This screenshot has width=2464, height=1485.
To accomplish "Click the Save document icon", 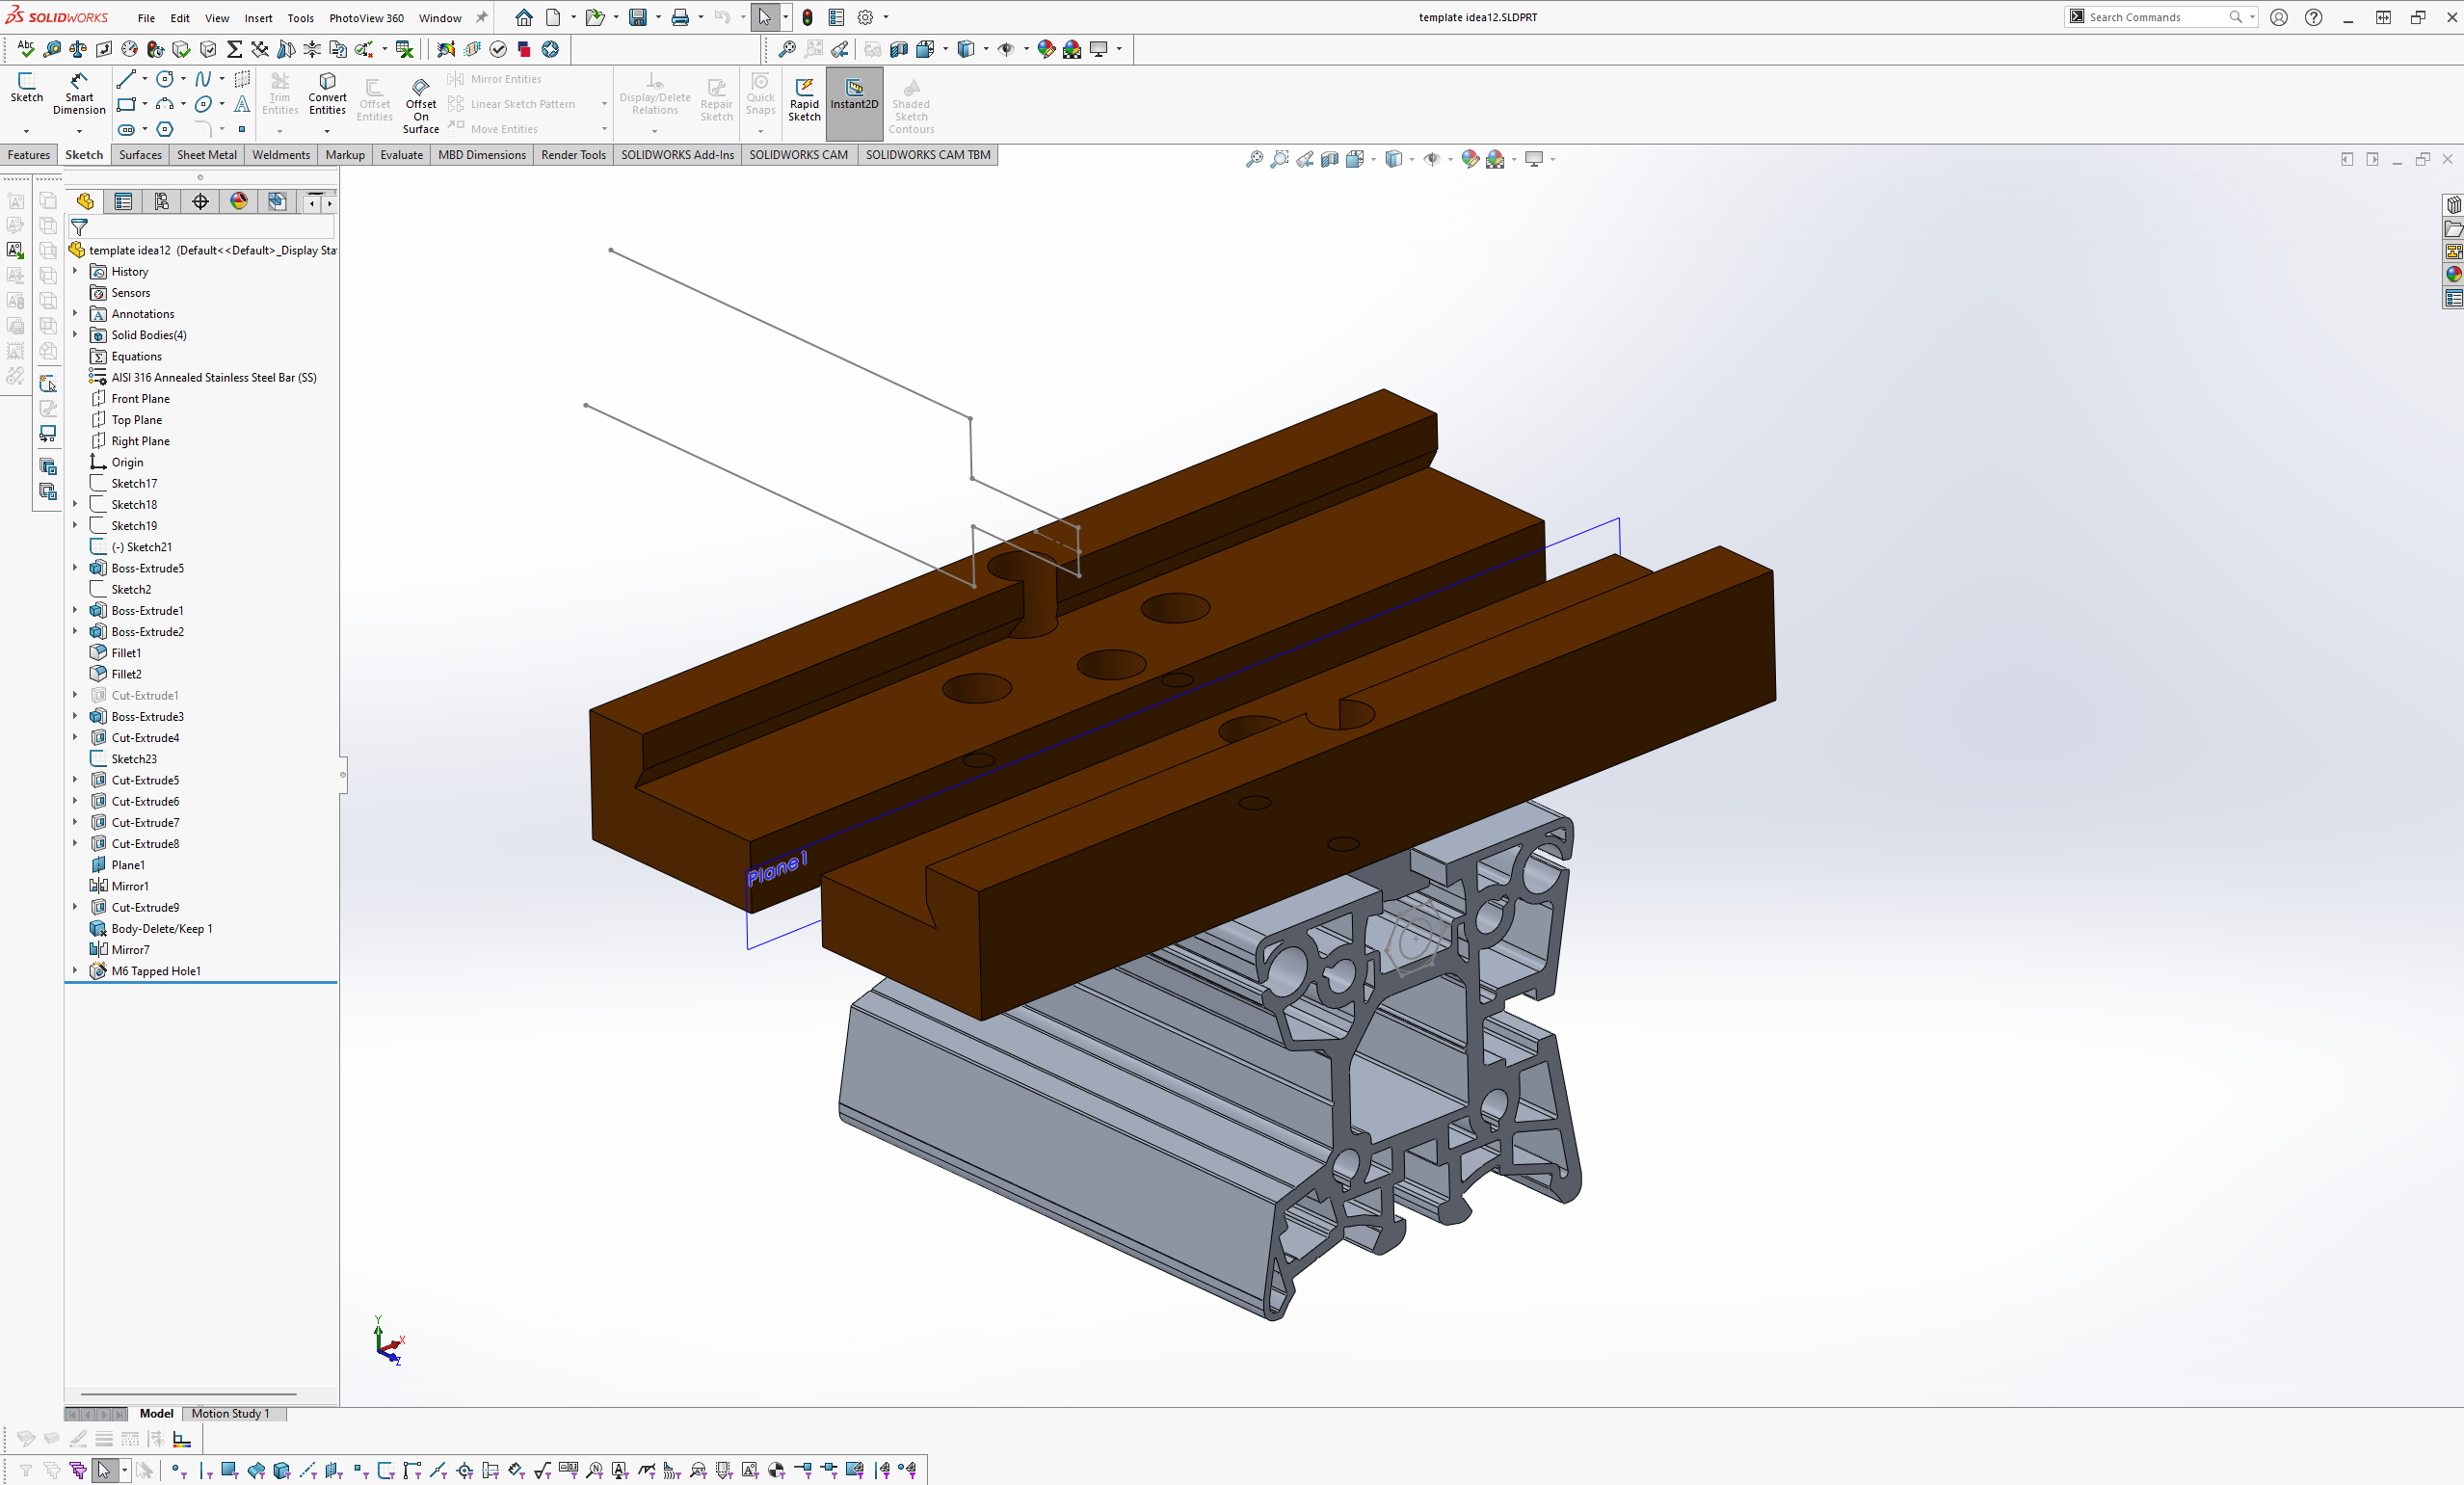I will click(637, 17).
